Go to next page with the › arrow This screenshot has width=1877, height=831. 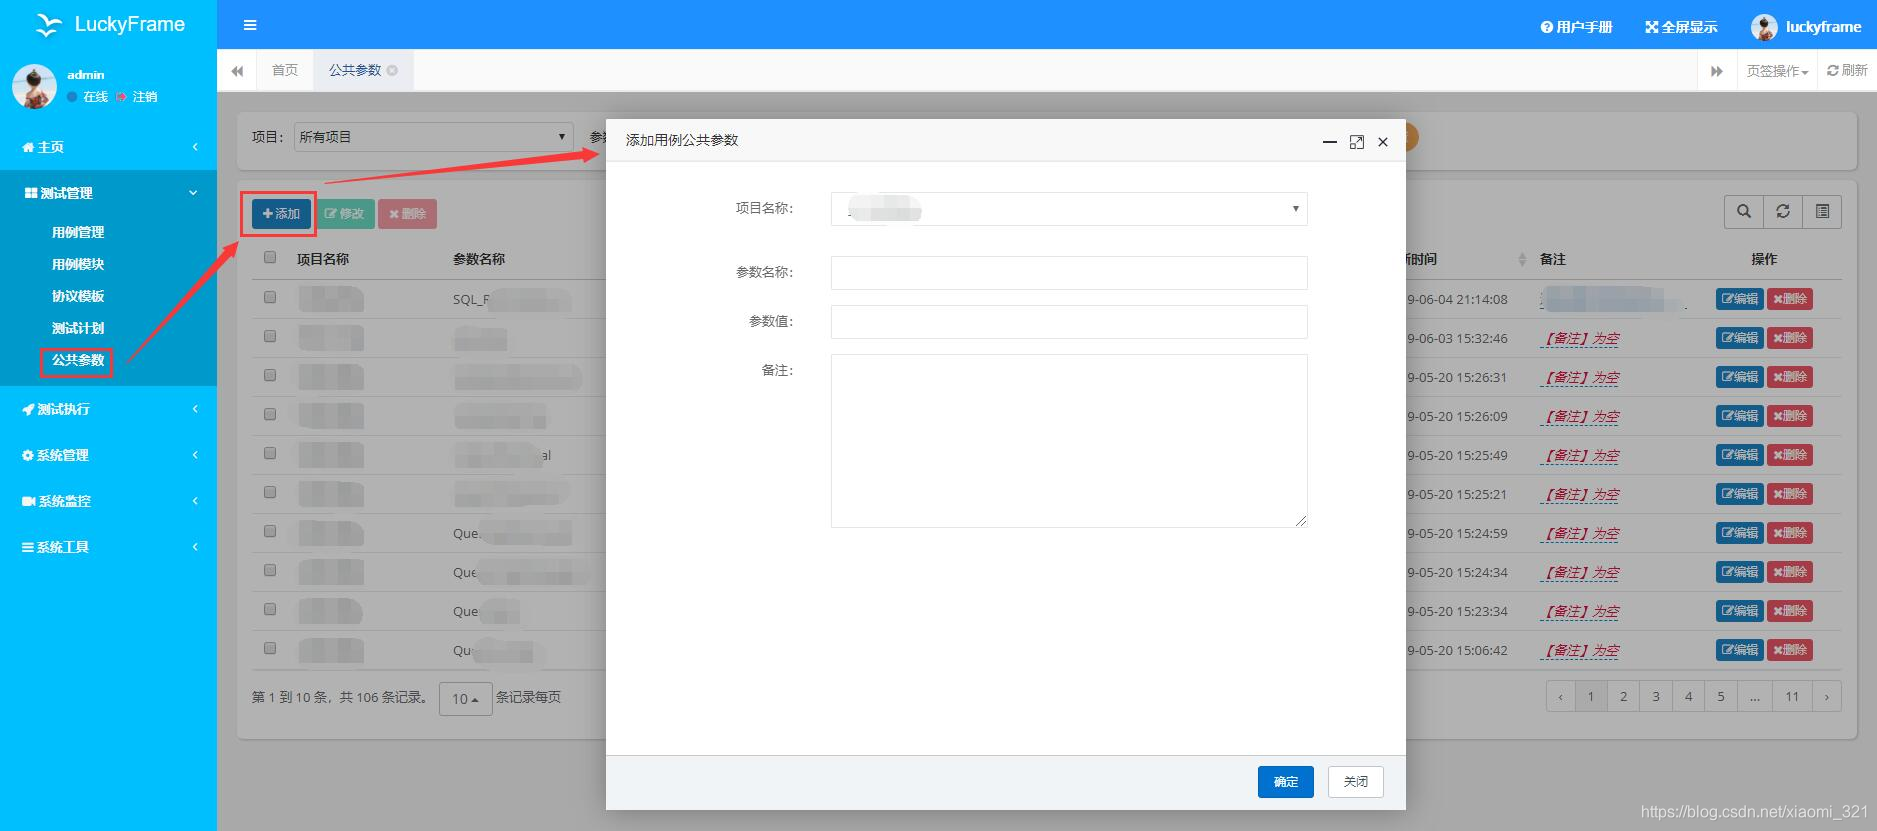tap(1827, 697)
